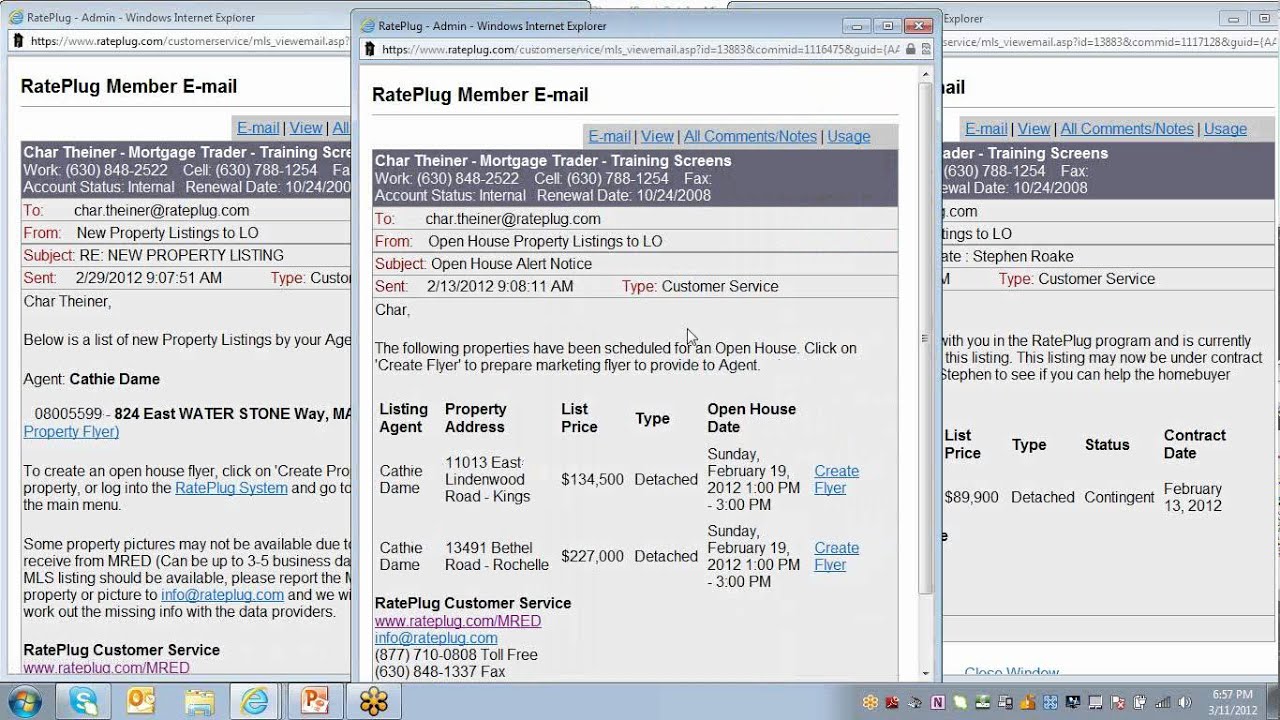
Task: Open the Windows Start menu
Action: click(x=23, y=700)
